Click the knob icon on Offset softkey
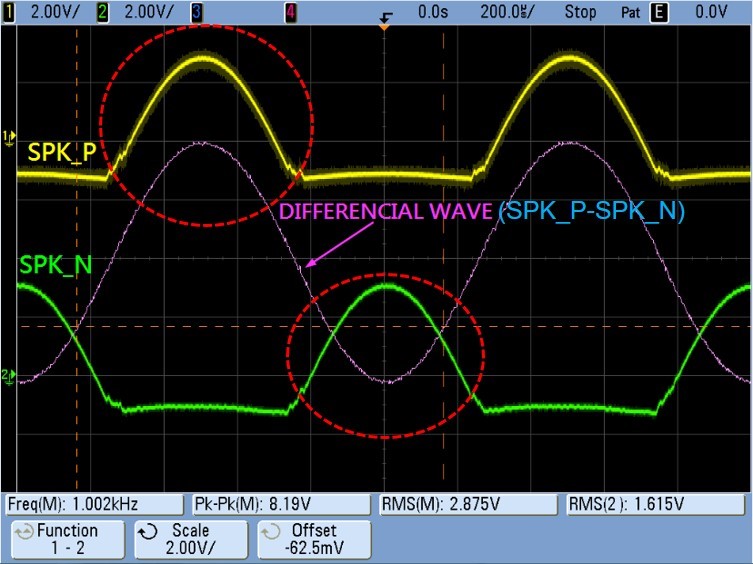 (271, 532)
